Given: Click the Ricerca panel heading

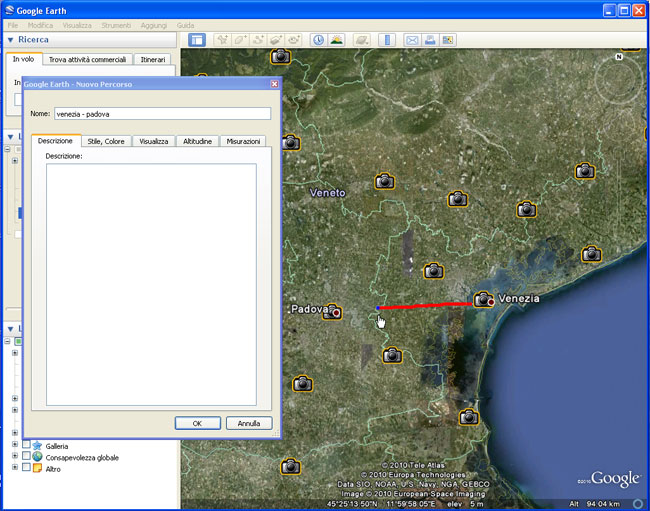Looking at the screenshot, I should [x=33, y=39].
